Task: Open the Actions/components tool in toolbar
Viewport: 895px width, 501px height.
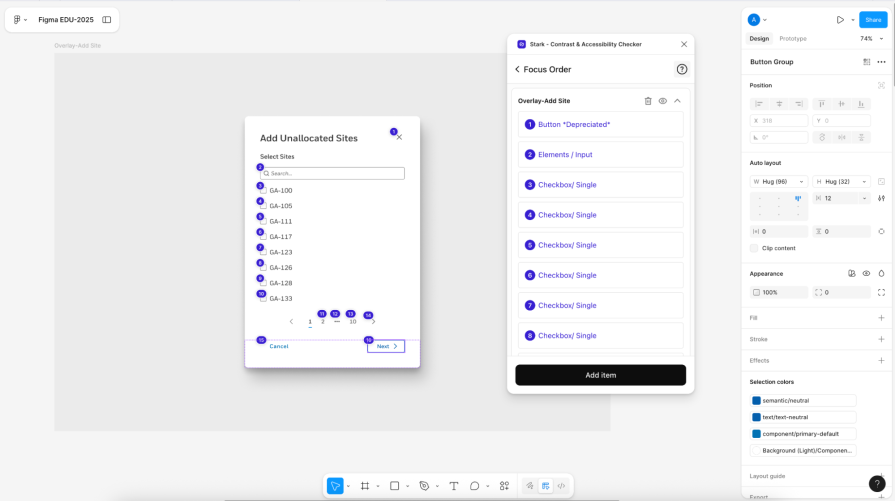Action: click(x=504, y=486)
